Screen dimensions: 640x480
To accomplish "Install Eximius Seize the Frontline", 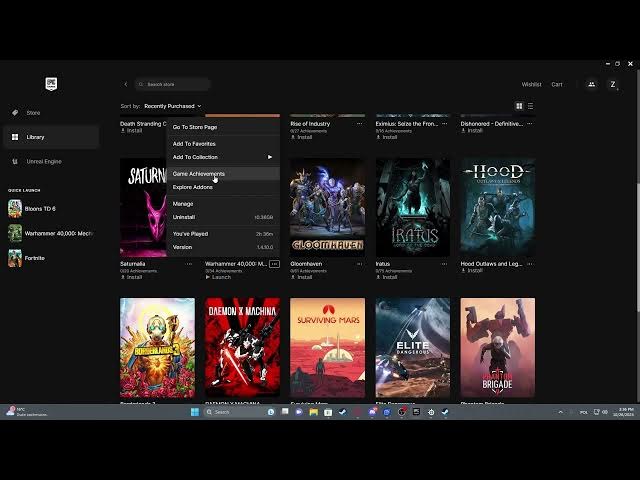I will click(387, 137).
